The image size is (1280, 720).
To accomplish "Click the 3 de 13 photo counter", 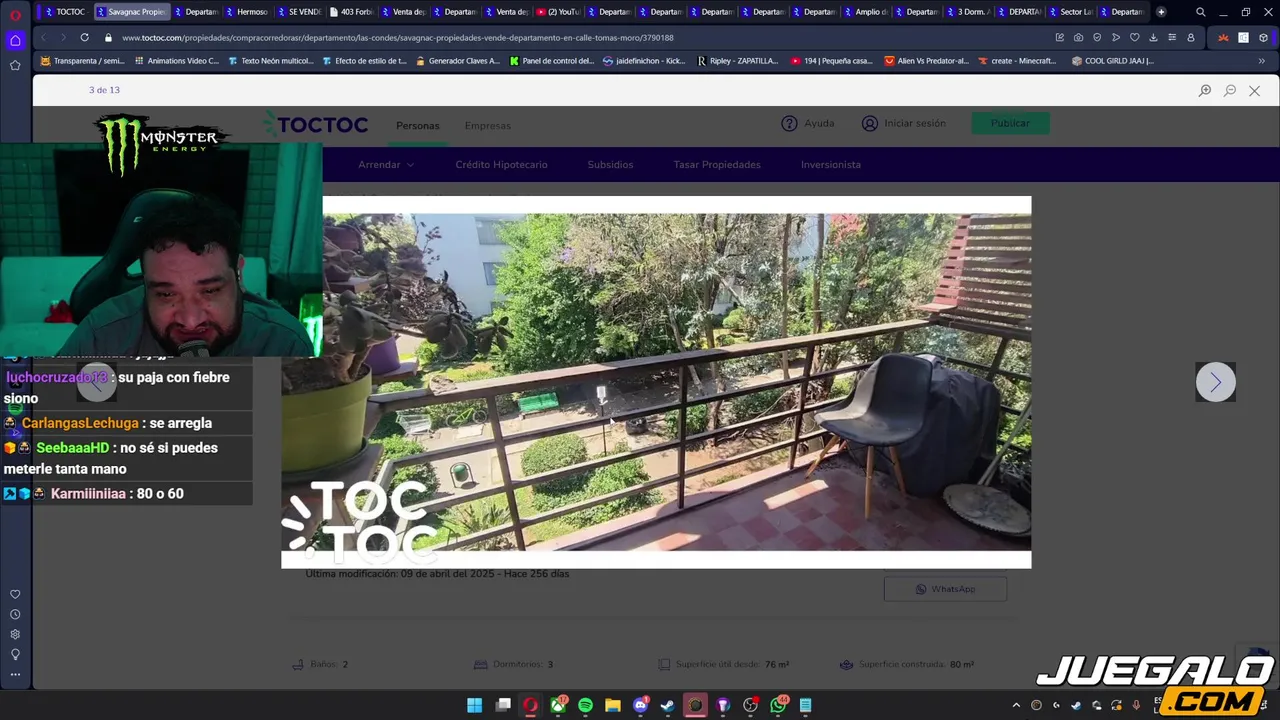I will [x=104, y=90].
